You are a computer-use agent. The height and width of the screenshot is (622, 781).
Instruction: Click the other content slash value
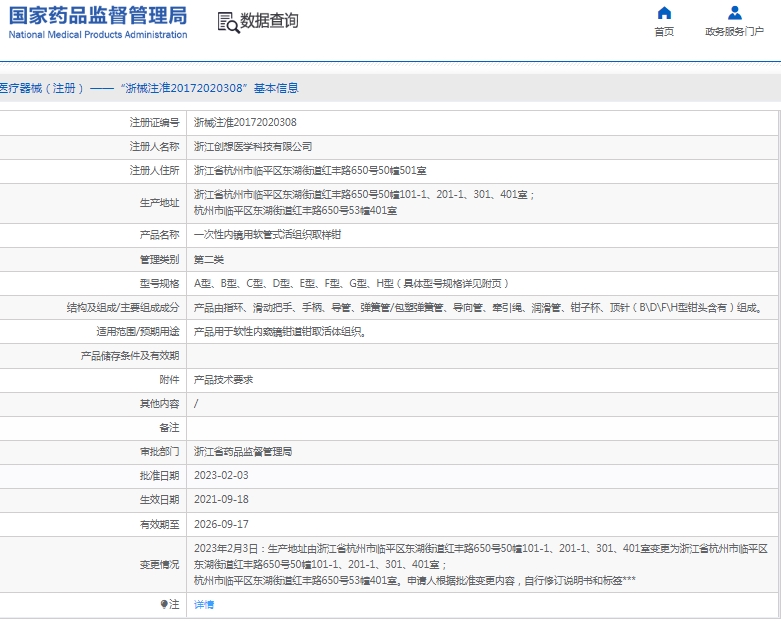(196, 403)
